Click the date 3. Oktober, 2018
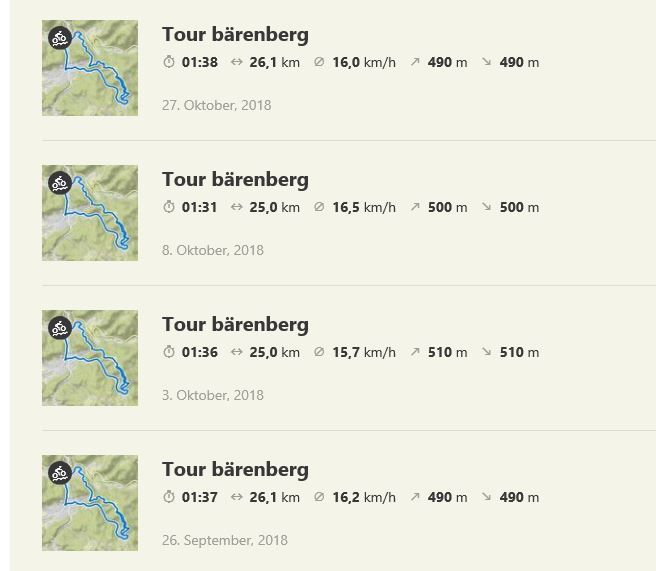The image size is (656, 571). pyautogui.click(x=213, y=395)
